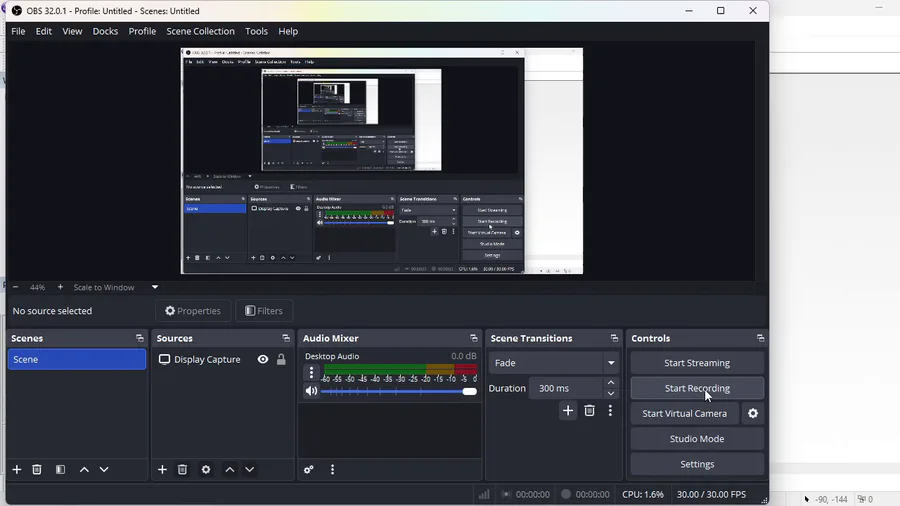900x506 pixels.
Task: Add a new scene with plus icon
Action: (17, 469)
